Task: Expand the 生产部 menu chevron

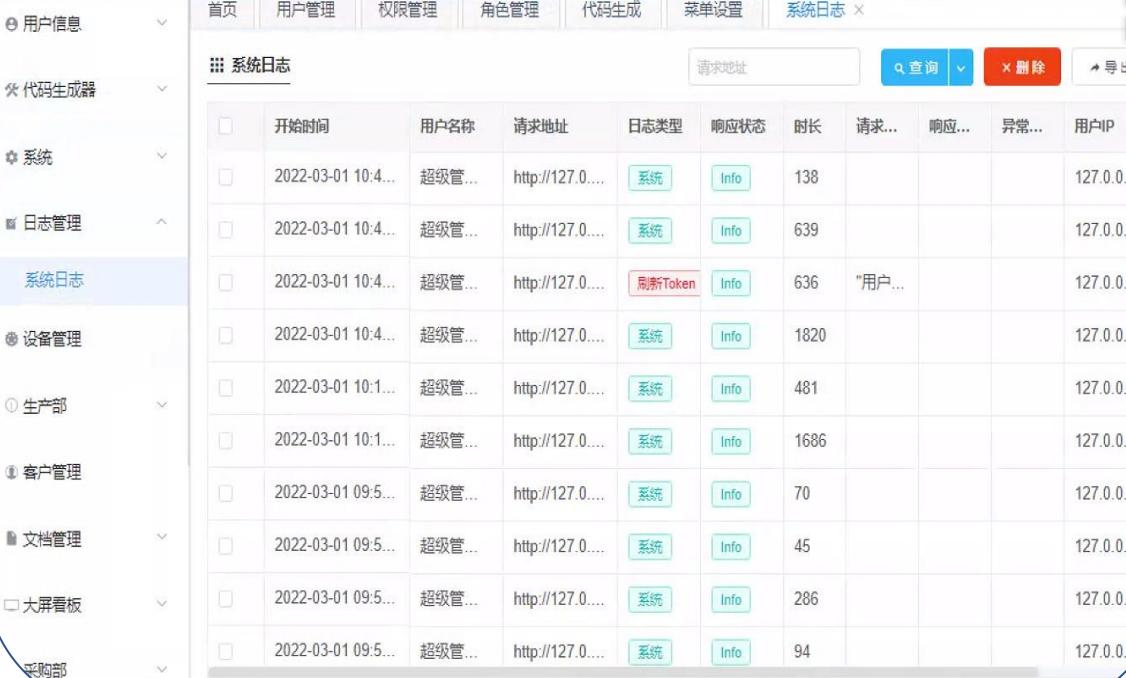Action: coord(162,405)
